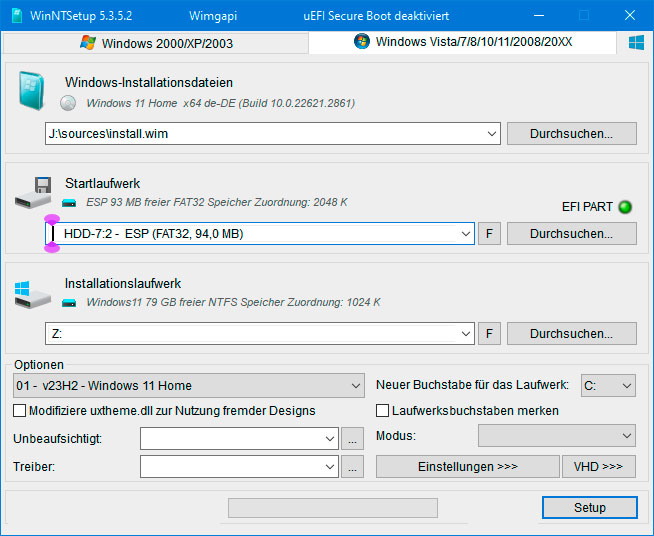Click the Windows logo icon beside the tabs
This screenshot has height=536, width=654.
pyautogui.click(x=636, y=43)
